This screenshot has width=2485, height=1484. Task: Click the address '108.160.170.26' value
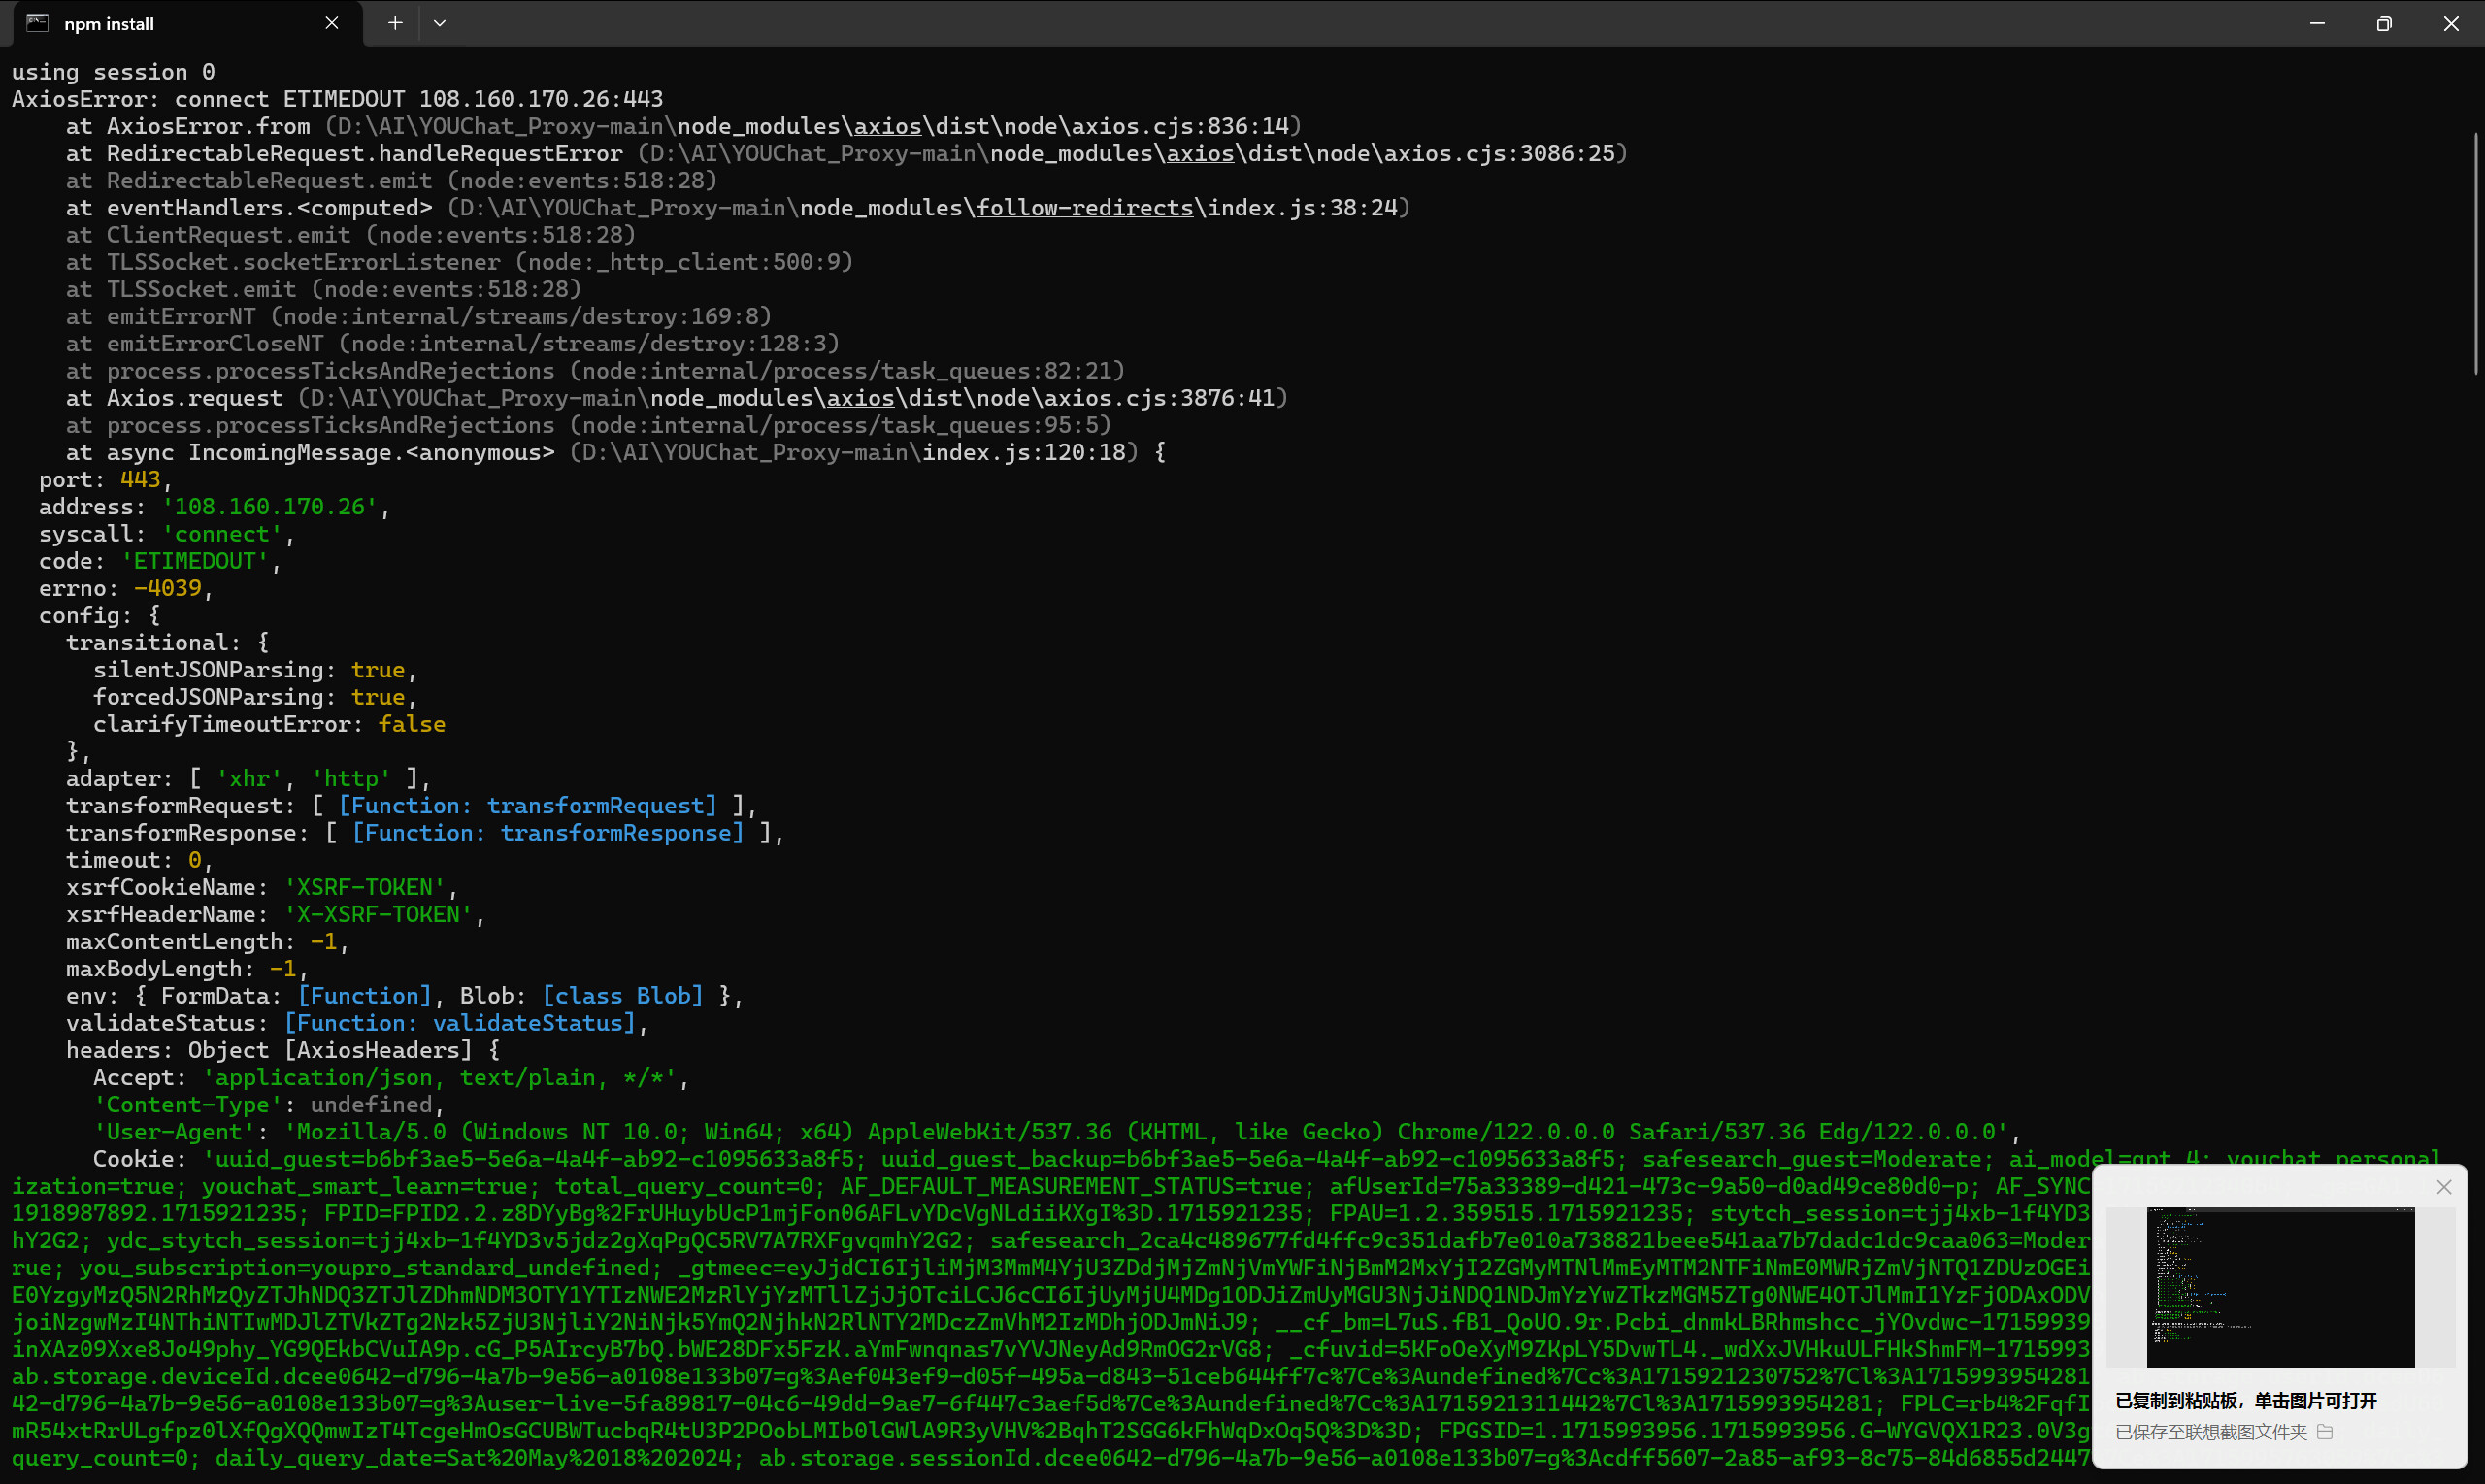point(269,507)
